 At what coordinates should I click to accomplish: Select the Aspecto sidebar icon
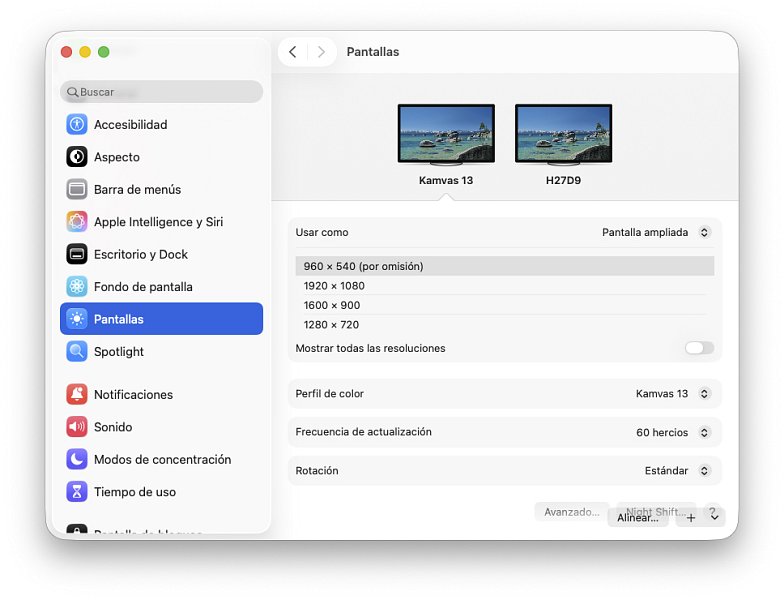77,157
